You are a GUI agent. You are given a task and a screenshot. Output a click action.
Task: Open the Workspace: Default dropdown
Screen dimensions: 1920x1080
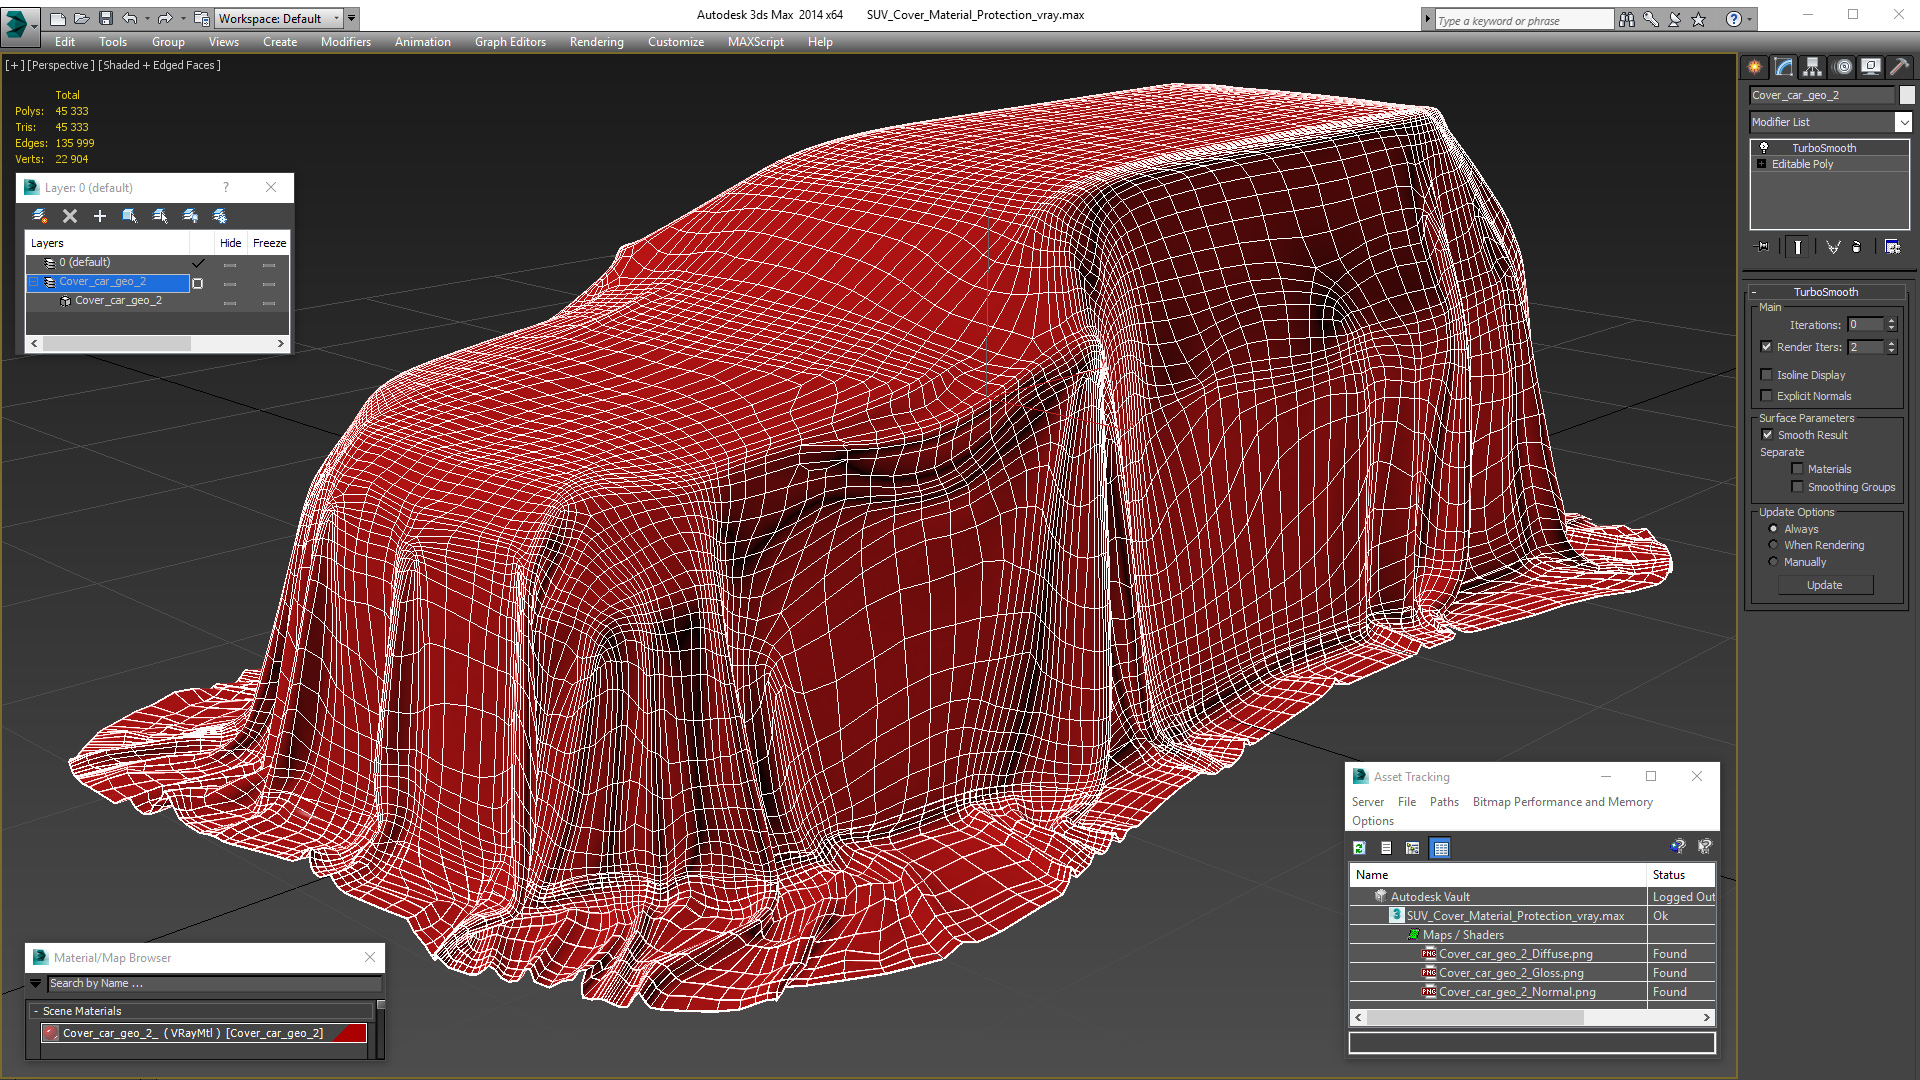(277, 18)
